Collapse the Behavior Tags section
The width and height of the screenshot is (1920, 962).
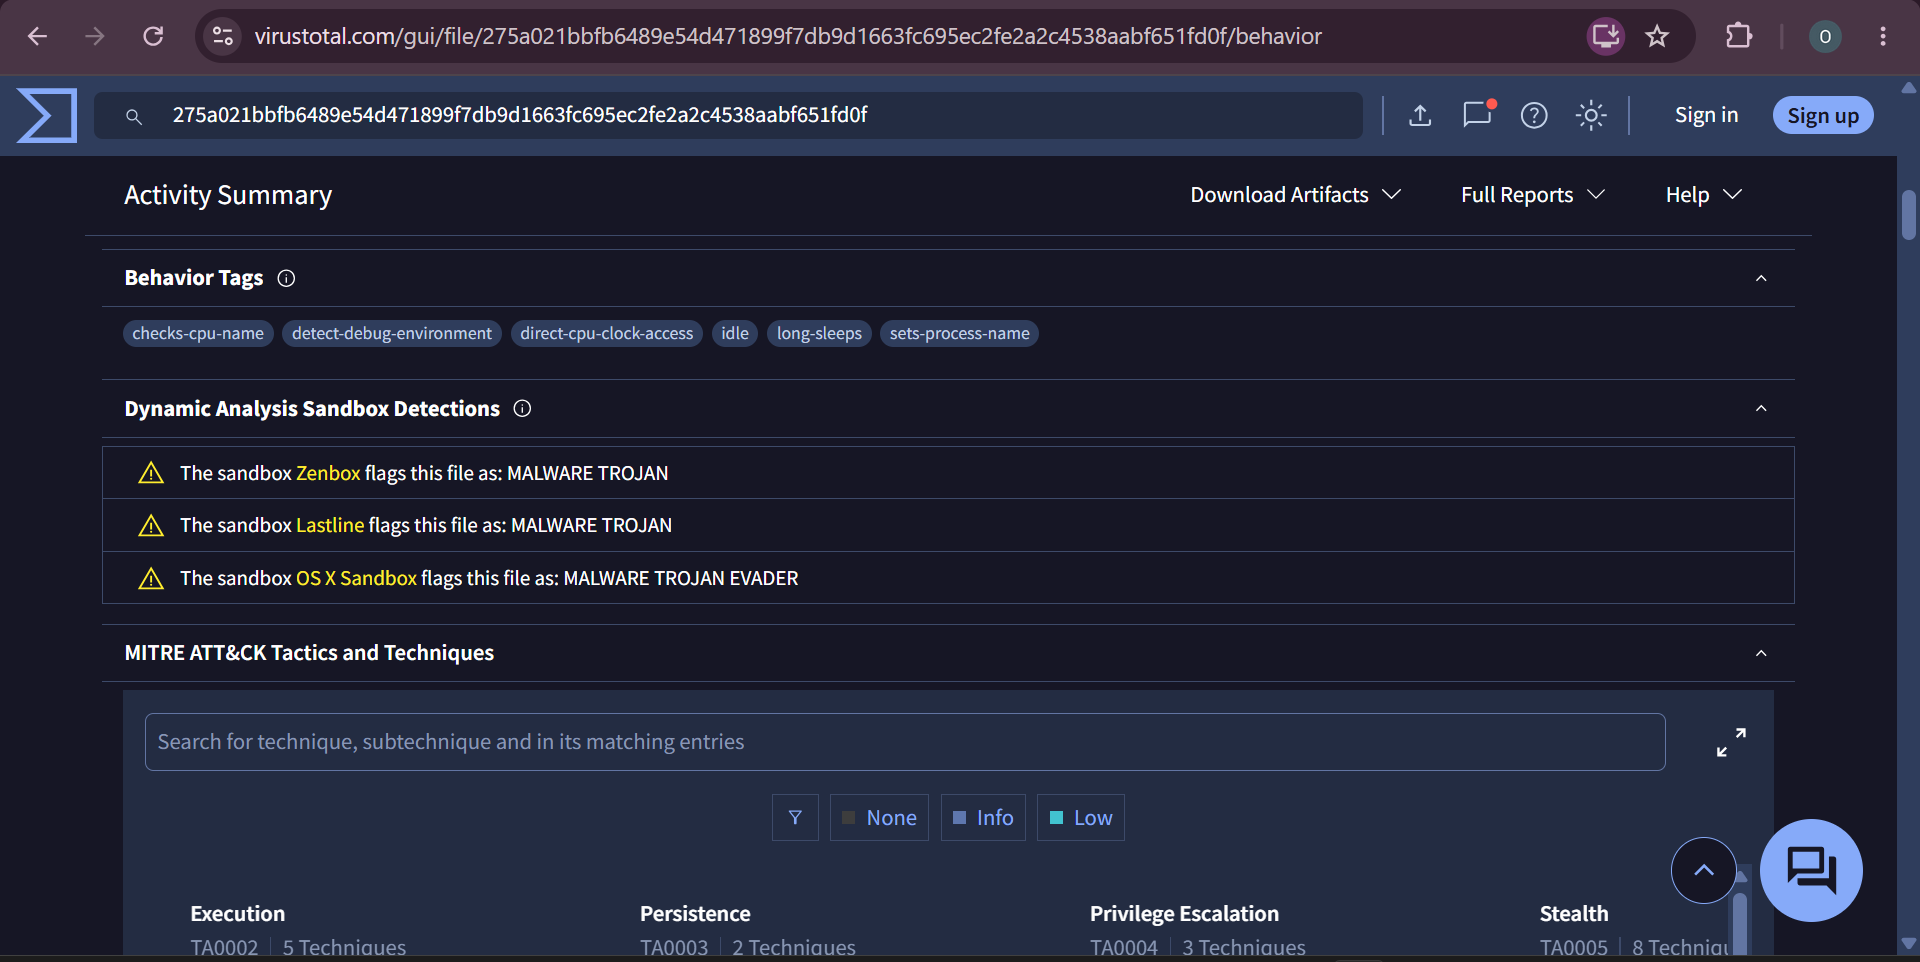click(1761, 278)
